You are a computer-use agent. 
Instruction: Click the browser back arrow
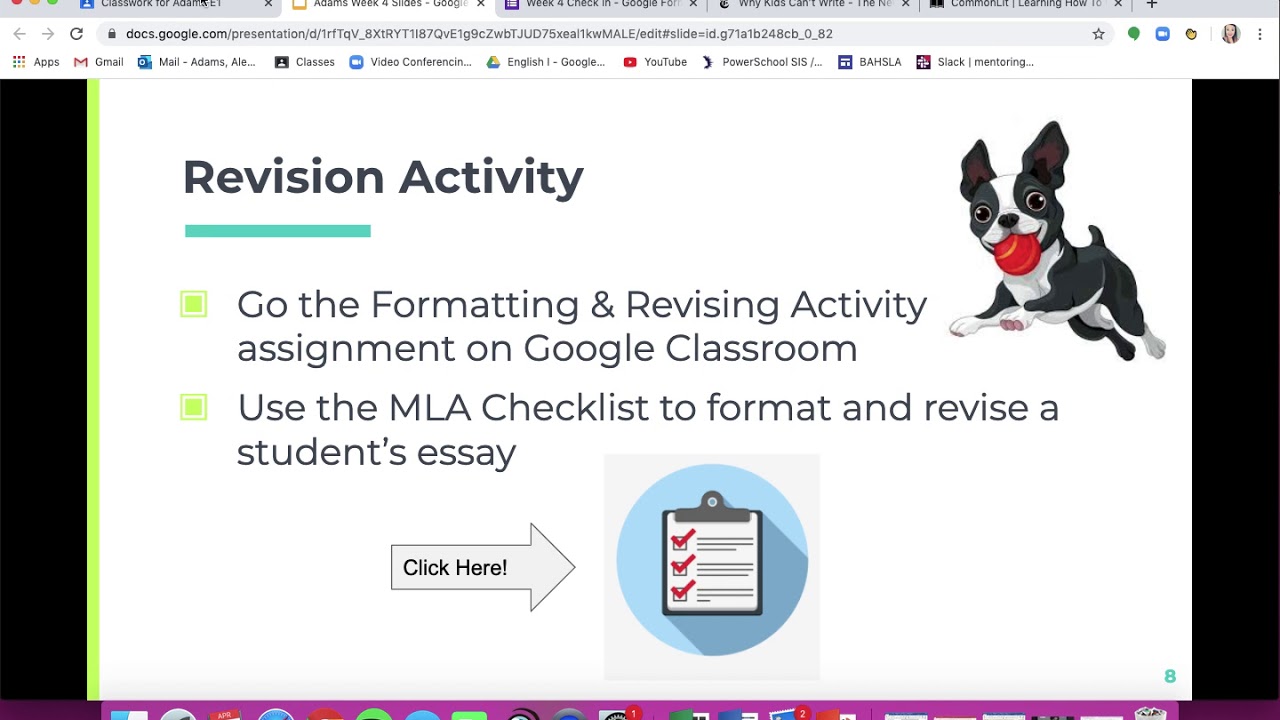(x=19, y=34)
